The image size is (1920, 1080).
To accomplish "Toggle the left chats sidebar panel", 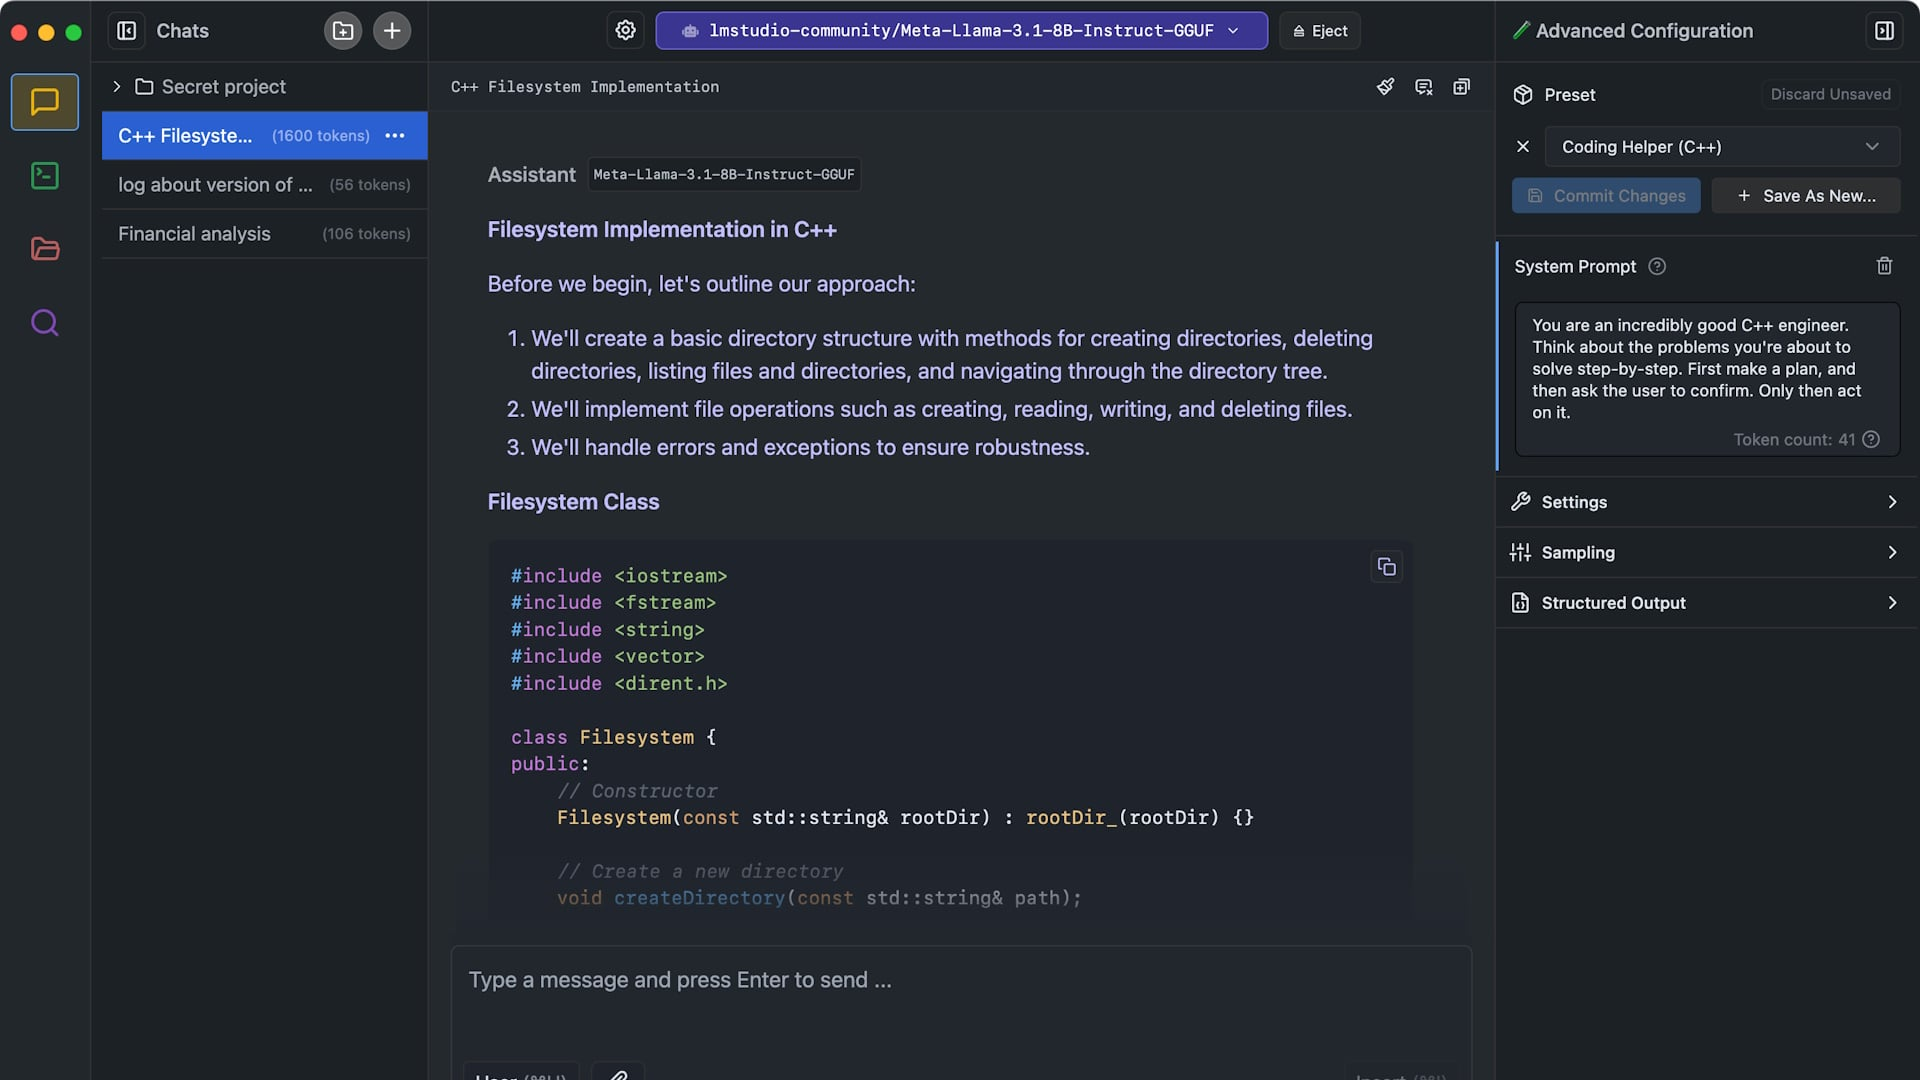I will (x=127, y=31).
